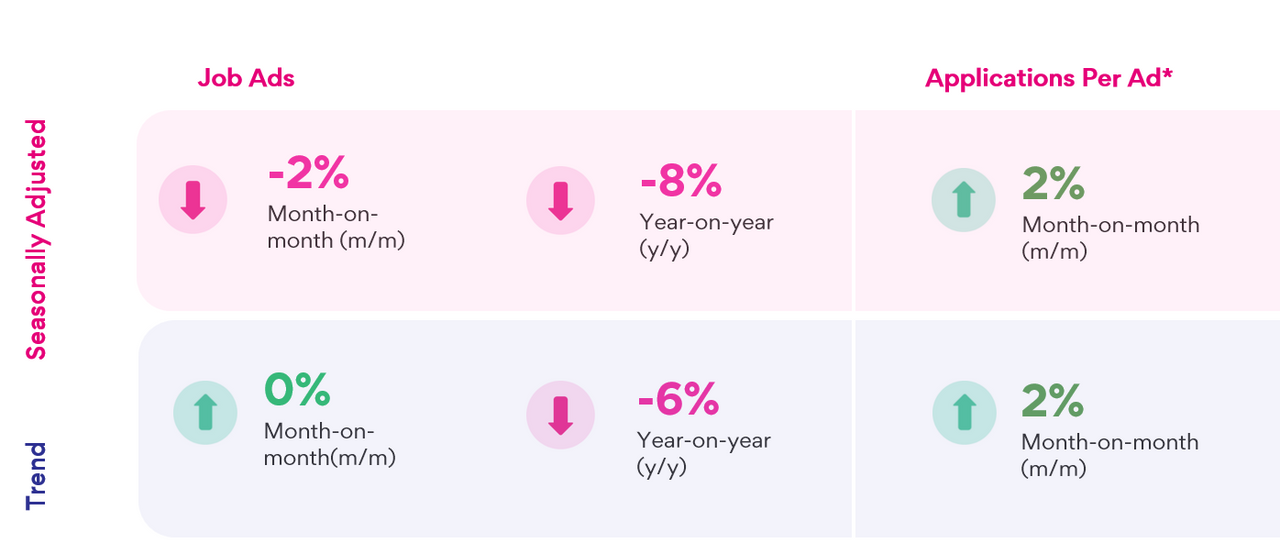The height and width of the screenshot is (556, 1280).
Task: Click the up arrow in Trend Applications Per Ad
Action: (964, 412)
